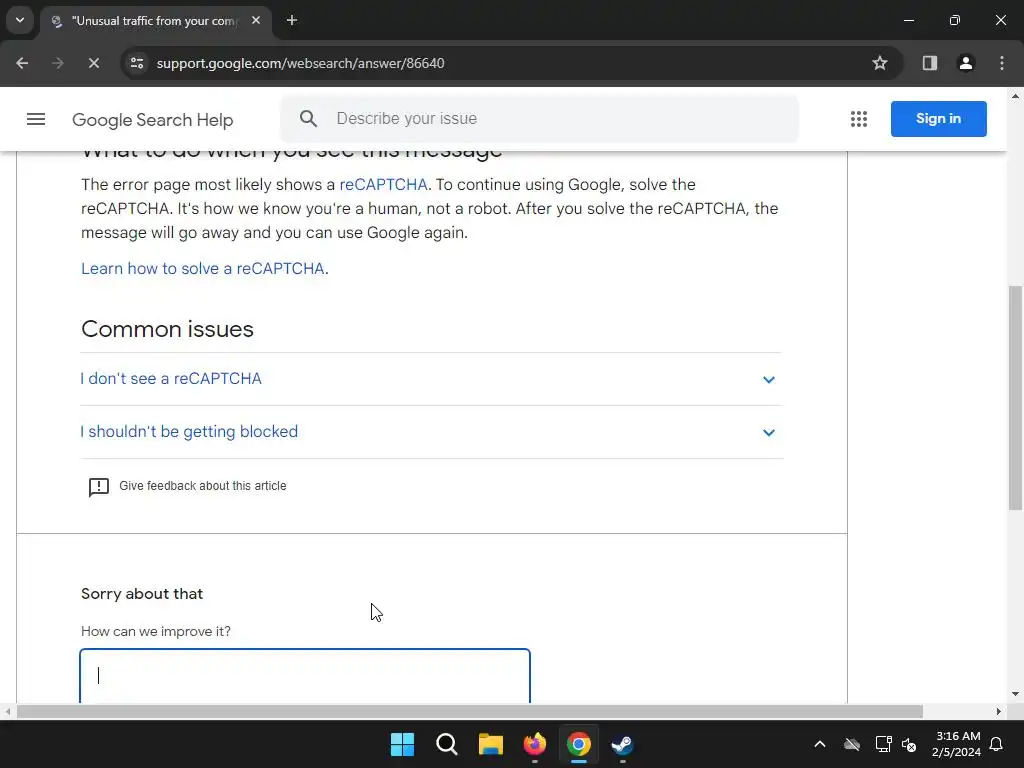Open the tab search dropdown
Image resolution: width=1024 pixels, height=768 pixels.
tap(20, 20)
